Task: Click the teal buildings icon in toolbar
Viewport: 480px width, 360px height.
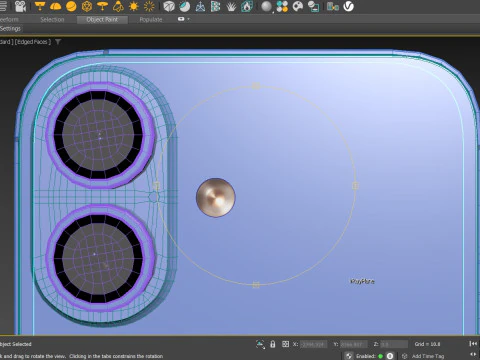Action: pos(333,6)
